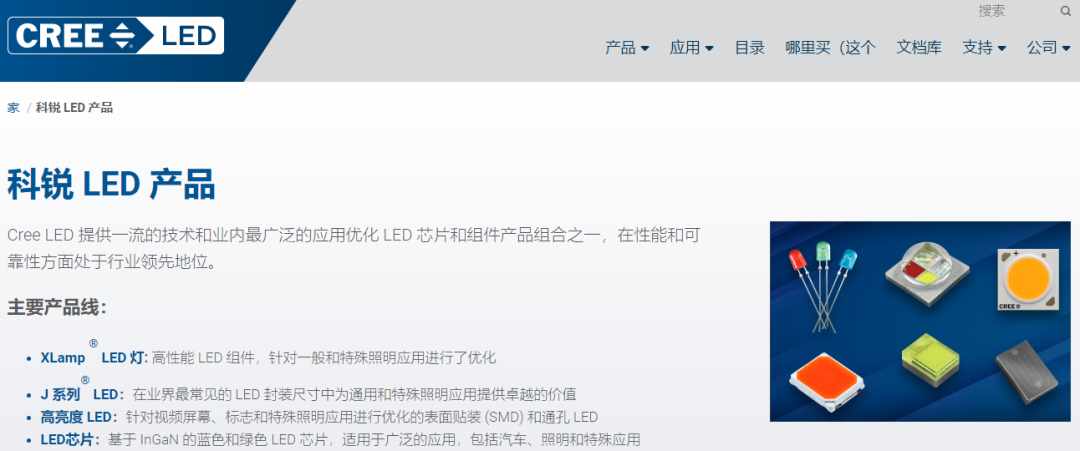Go to 家 breadcrumb link
Screen dimensions: 1080x451
pos(13,107)
